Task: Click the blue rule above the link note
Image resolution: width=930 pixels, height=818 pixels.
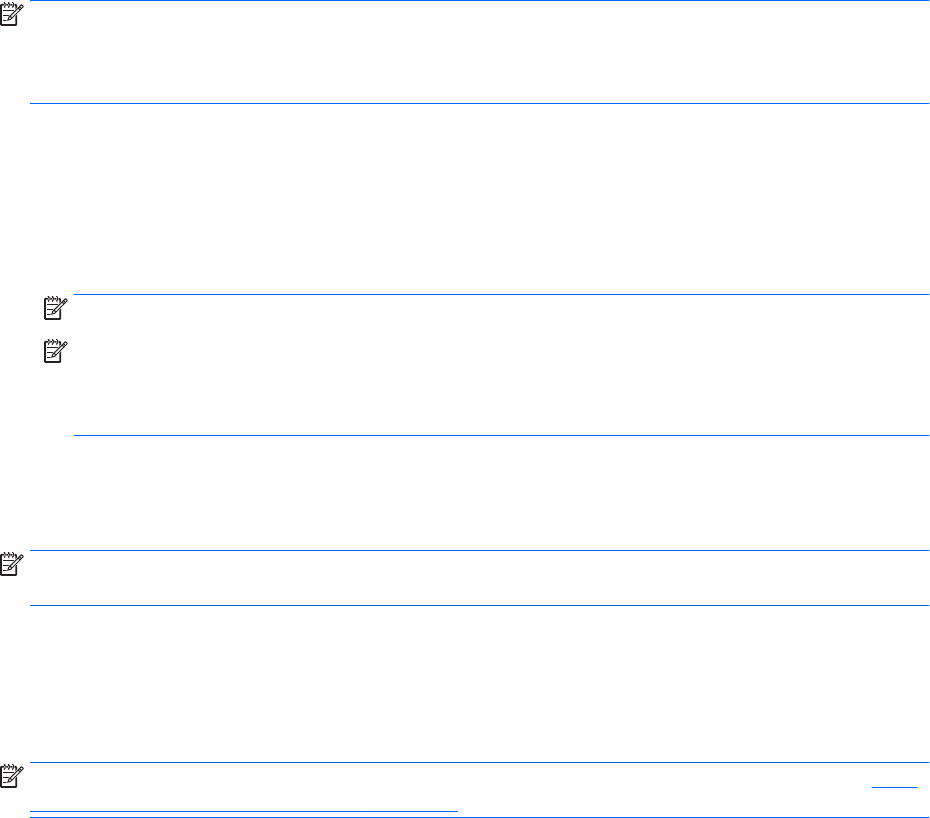Action: click(480, 763)
